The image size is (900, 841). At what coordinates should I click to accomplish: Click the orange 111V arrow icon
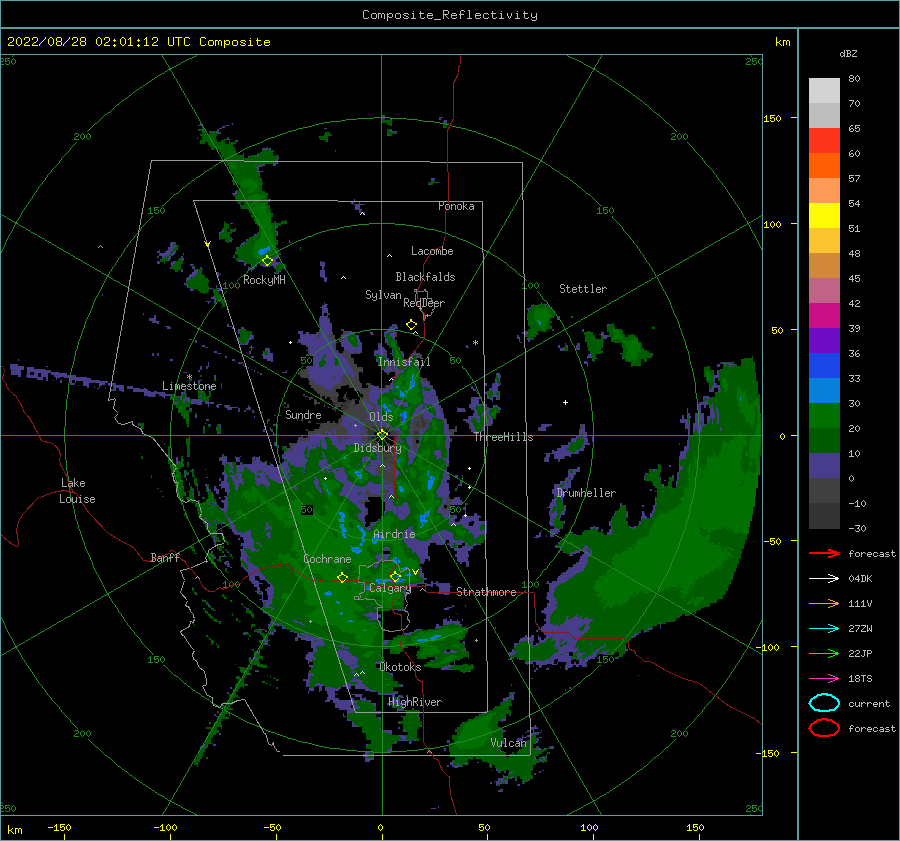coord(824,603)
